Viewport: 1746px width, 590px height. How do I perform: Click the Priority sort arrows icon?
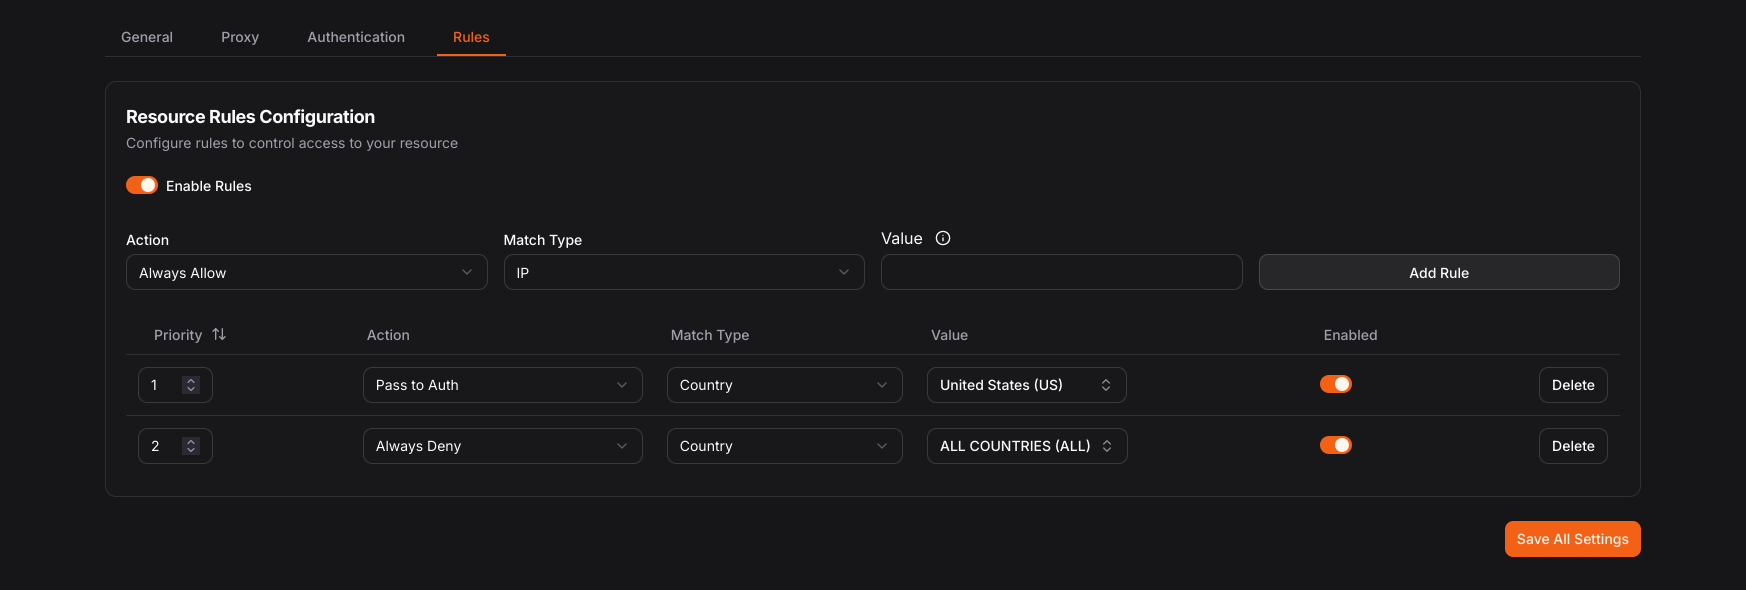pyautogui.click(x=219, y=335)
